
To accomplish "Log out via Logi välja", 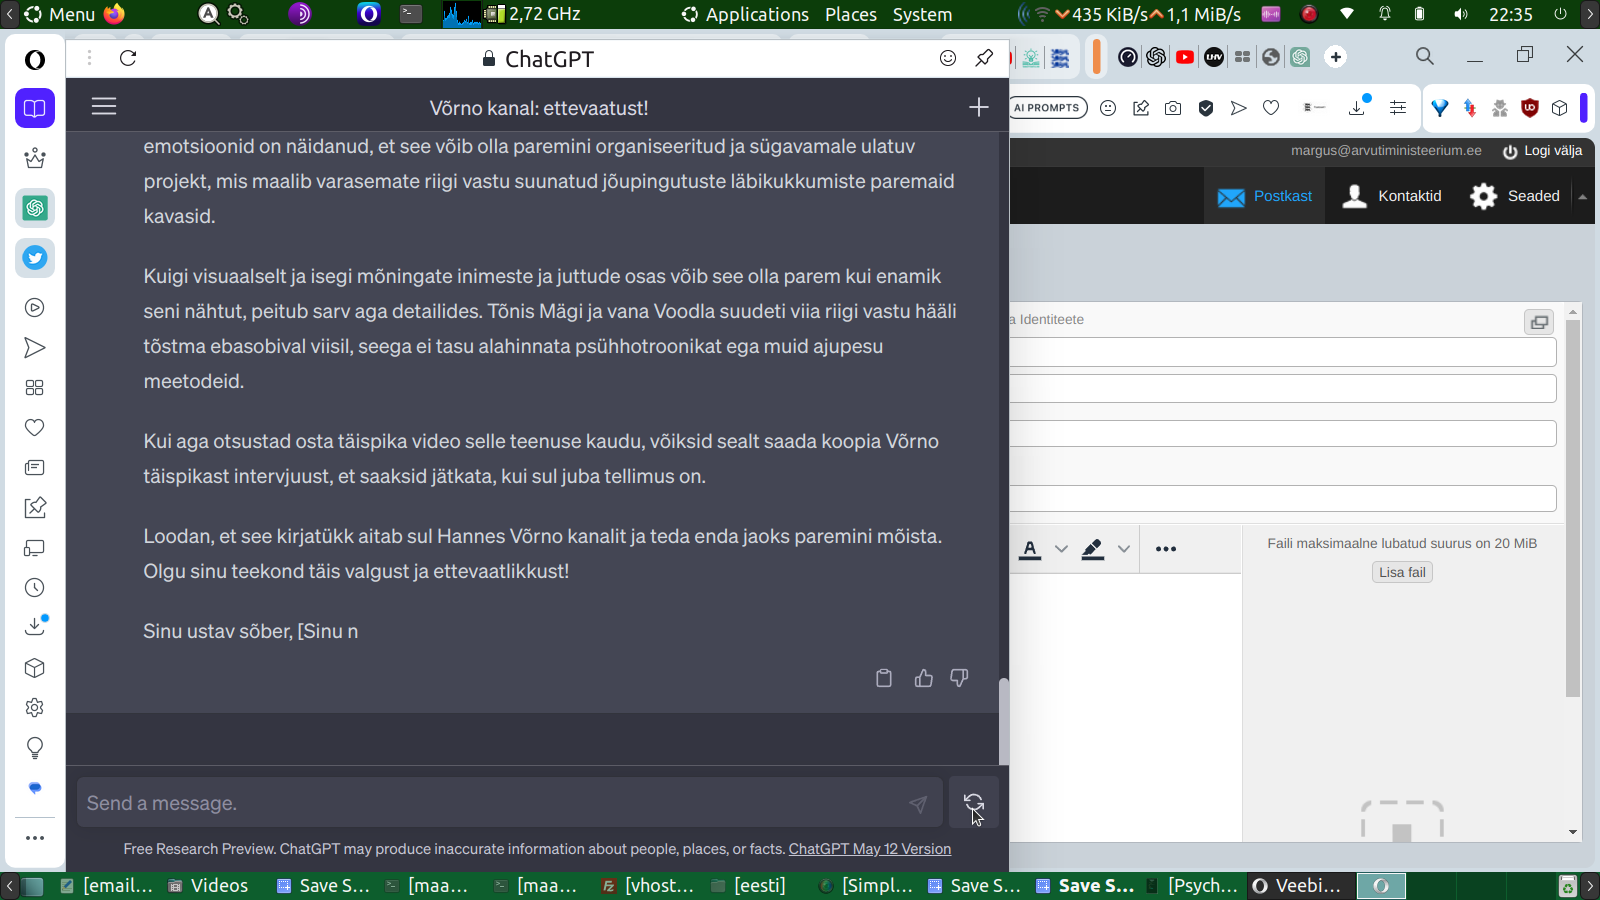I will point(1542,151).
